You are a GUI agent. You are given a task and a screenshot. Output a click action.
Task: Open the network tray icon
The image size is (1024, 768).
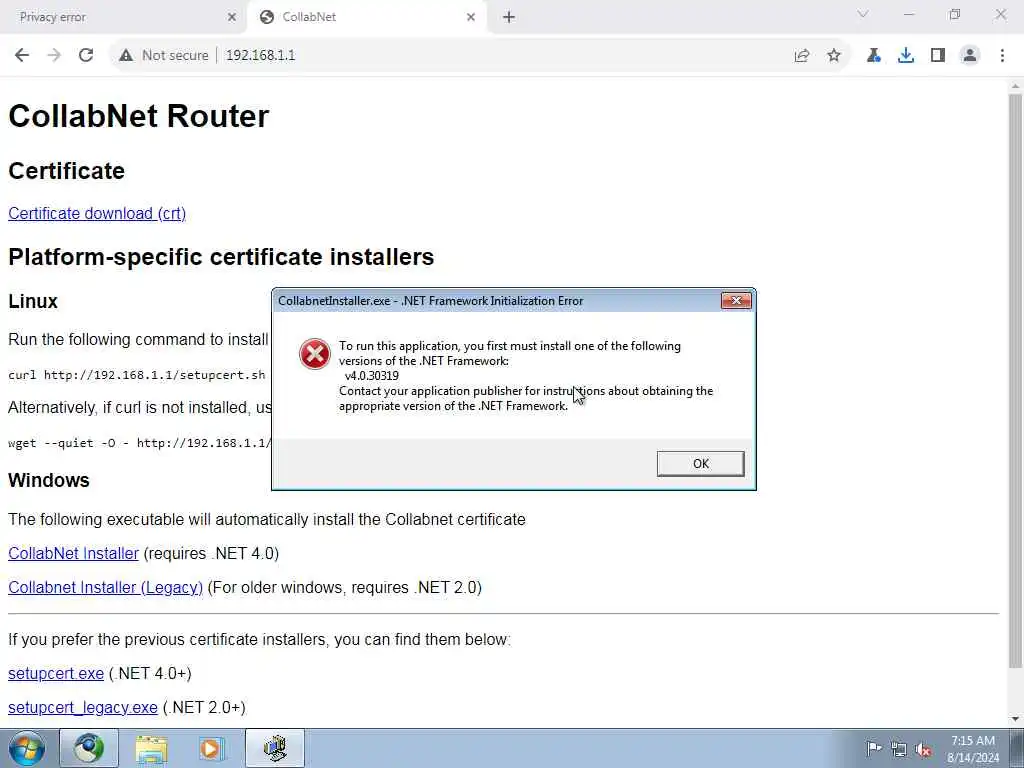click(x=899, y=749)
